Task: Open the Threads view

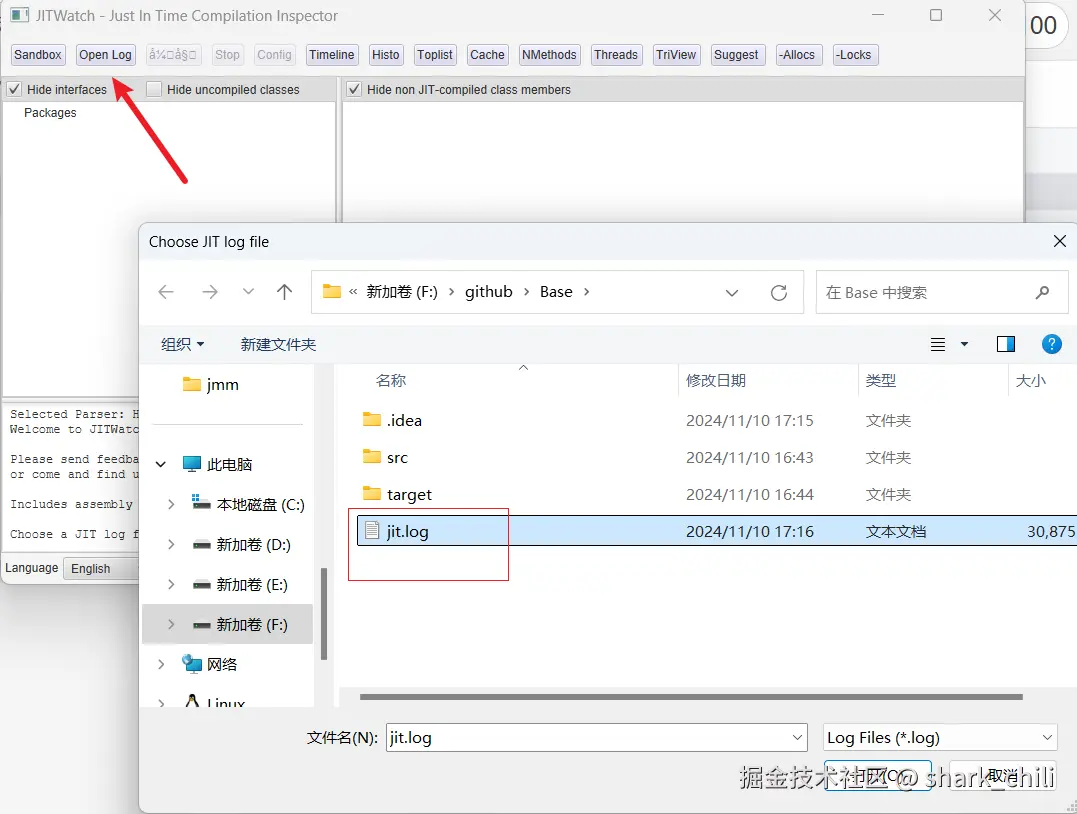Action: [x=616, y=55]
